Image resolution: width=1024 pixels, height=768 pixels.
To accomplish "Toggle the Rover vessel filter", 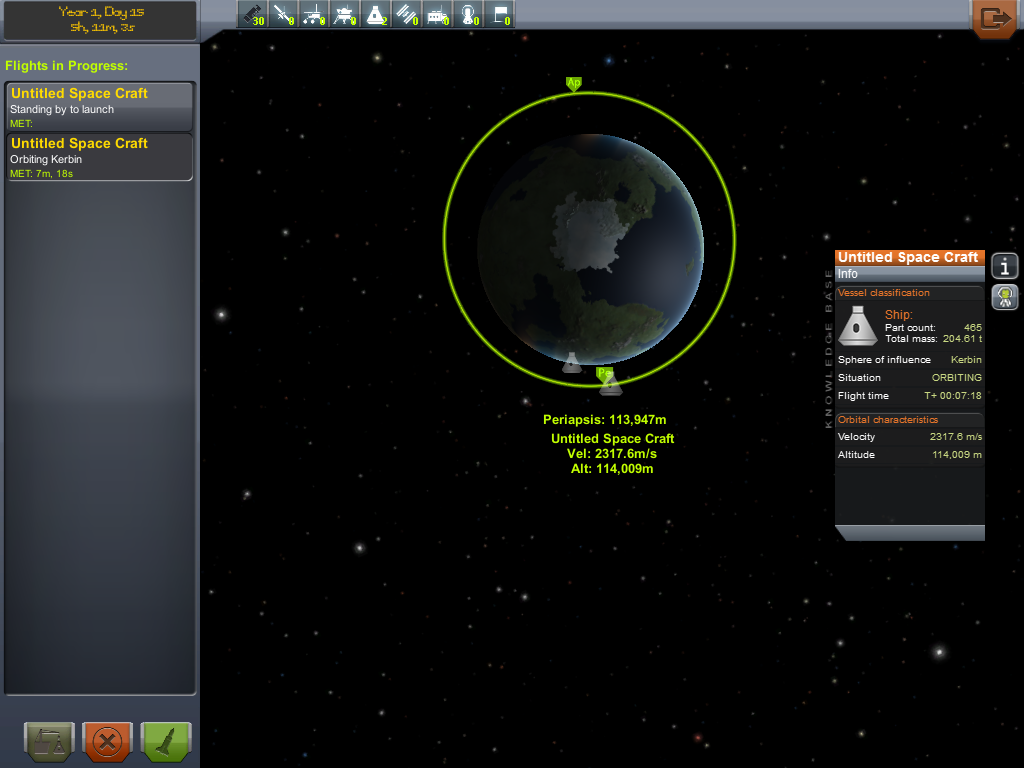I will coord(313,14).
